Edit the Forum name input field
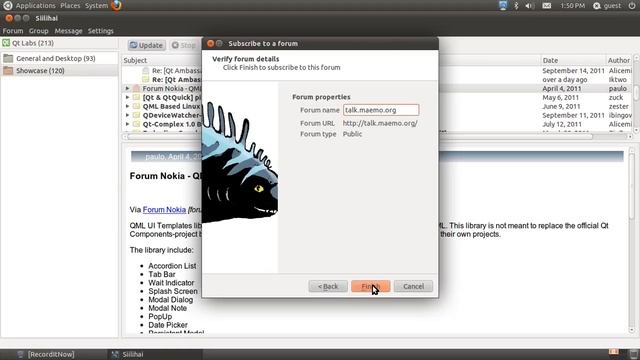 381,110
